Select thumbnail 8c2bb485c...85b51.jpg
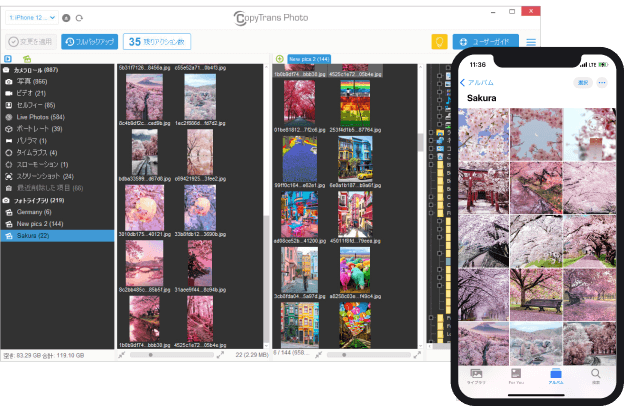 point(144,263)
